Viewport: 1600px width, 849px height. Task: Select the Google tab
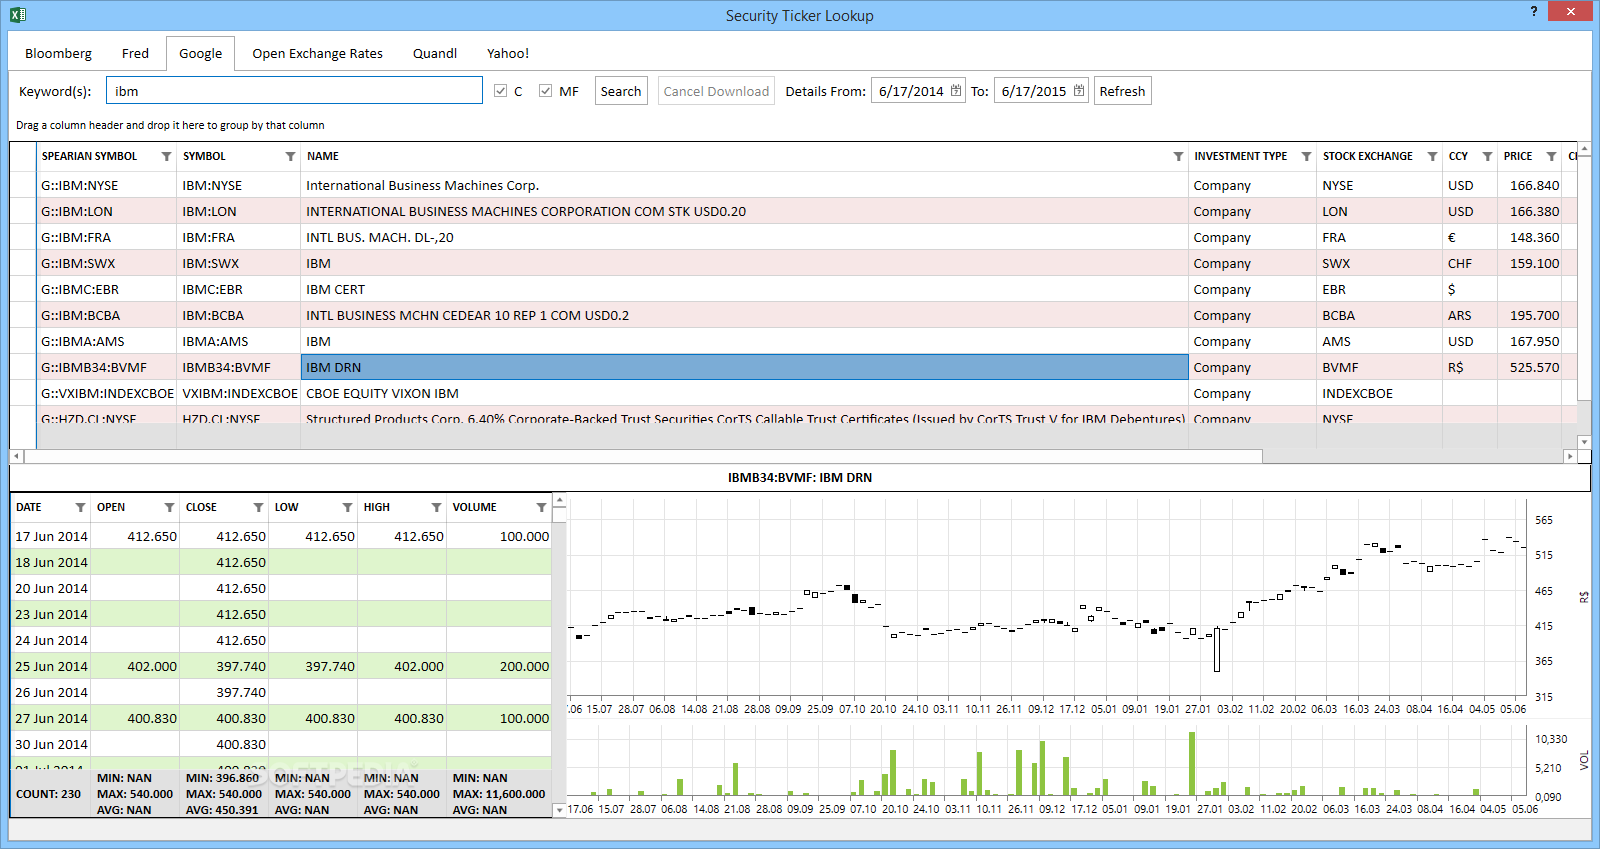[x=201, y=54]
